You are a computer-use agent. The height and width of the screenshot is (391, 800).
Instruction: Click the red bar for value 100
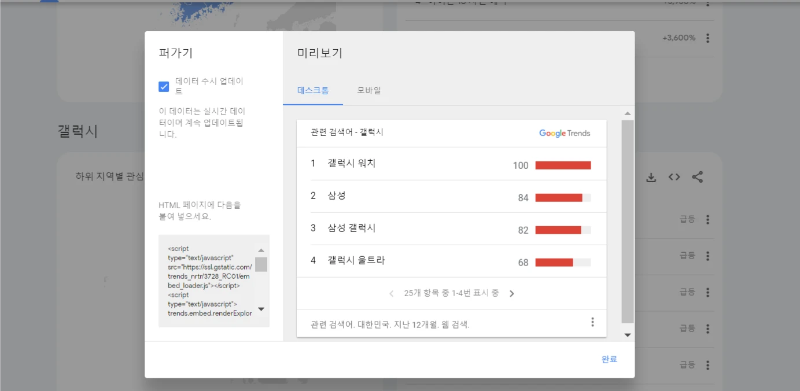[563, 165]
